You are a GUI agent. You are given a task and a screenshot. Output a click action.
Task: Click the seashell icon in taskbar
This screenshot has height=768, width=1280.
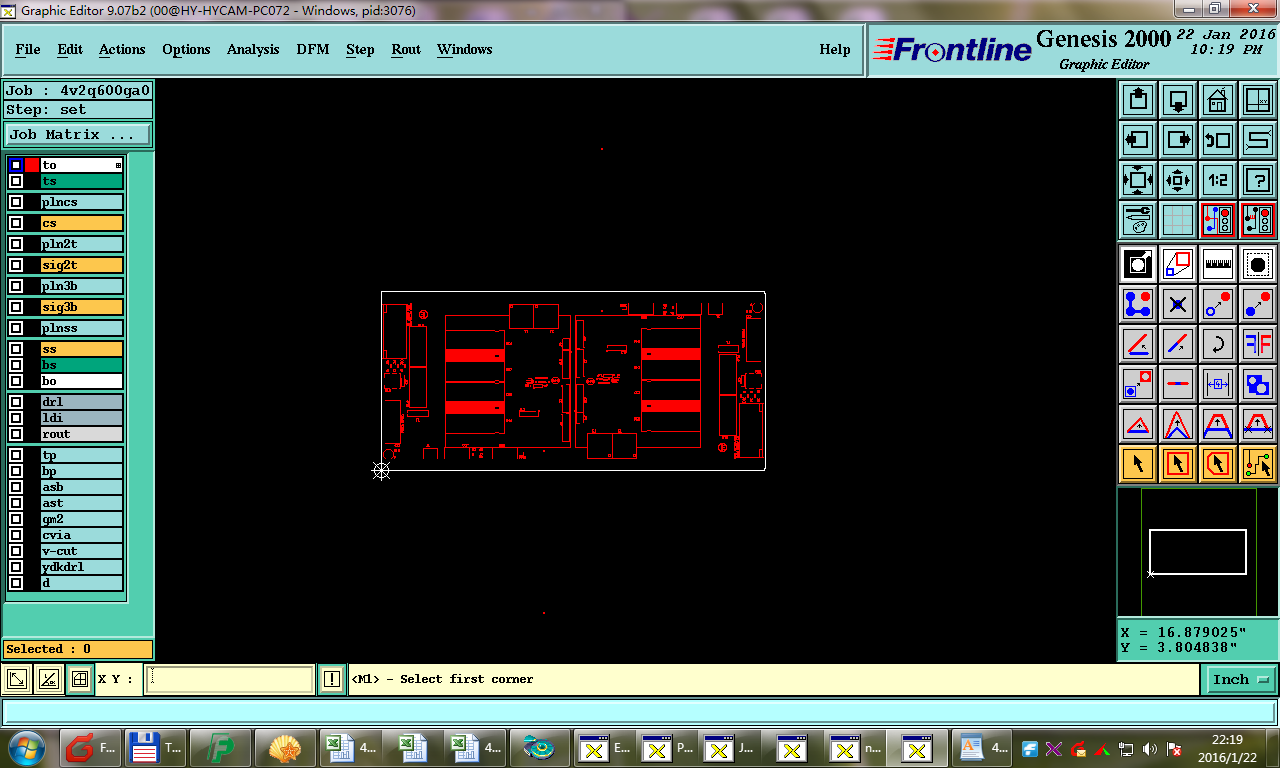click(x=285, y=748)
